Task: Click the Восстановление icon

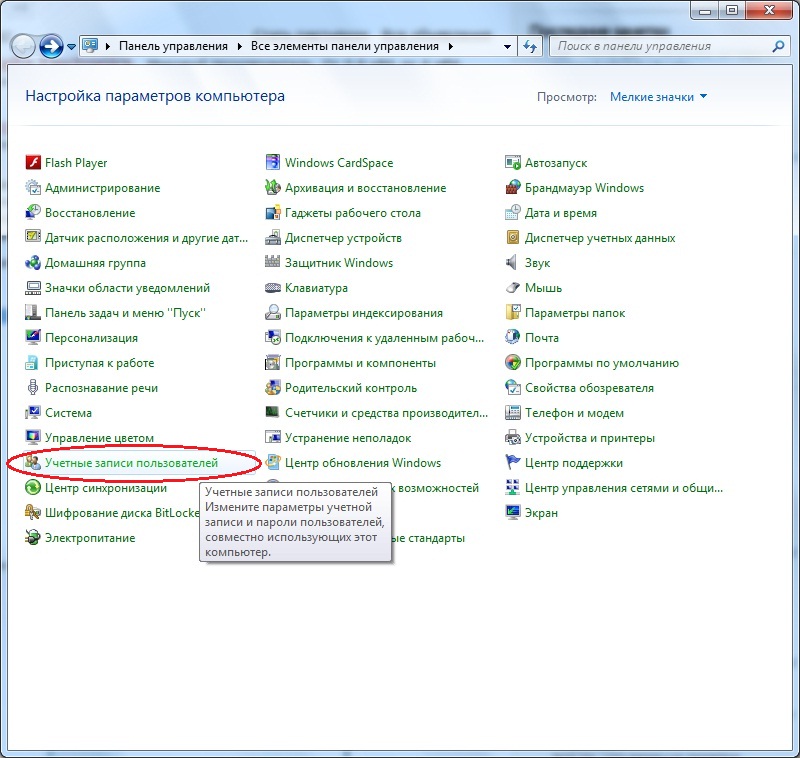Action: point(33,213)
